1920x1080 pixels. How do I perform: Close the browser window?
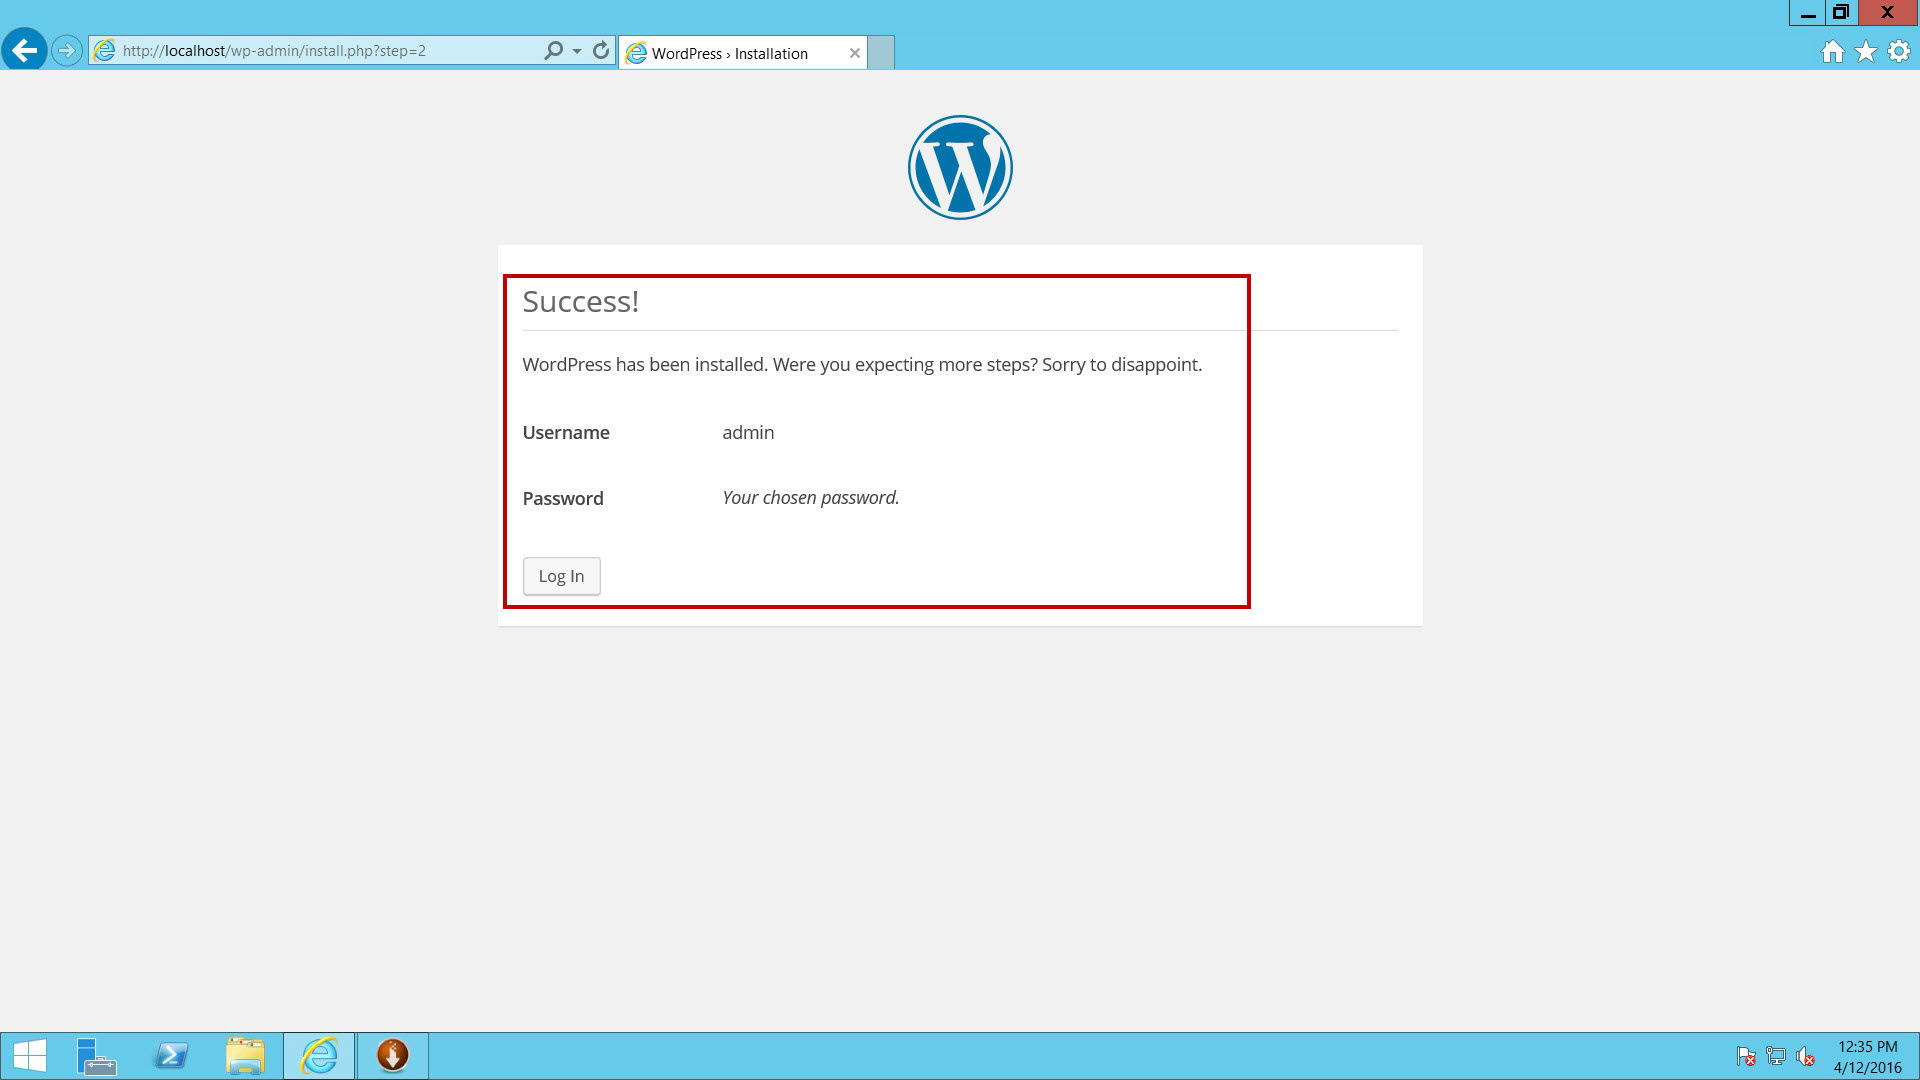[1888, 13]
